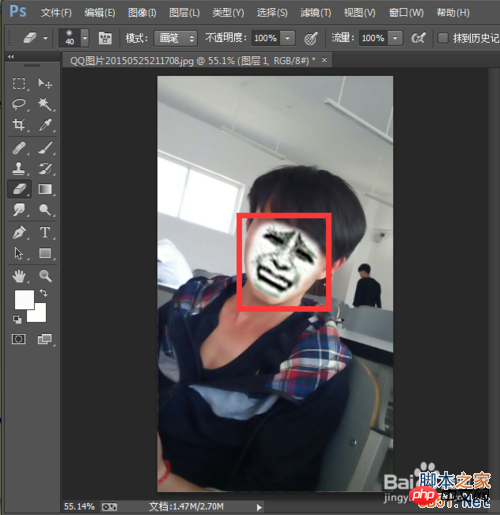Select the Rectangular Marquee tool
The height and width of the screenshot is (515, 500).
click(19, 83)
